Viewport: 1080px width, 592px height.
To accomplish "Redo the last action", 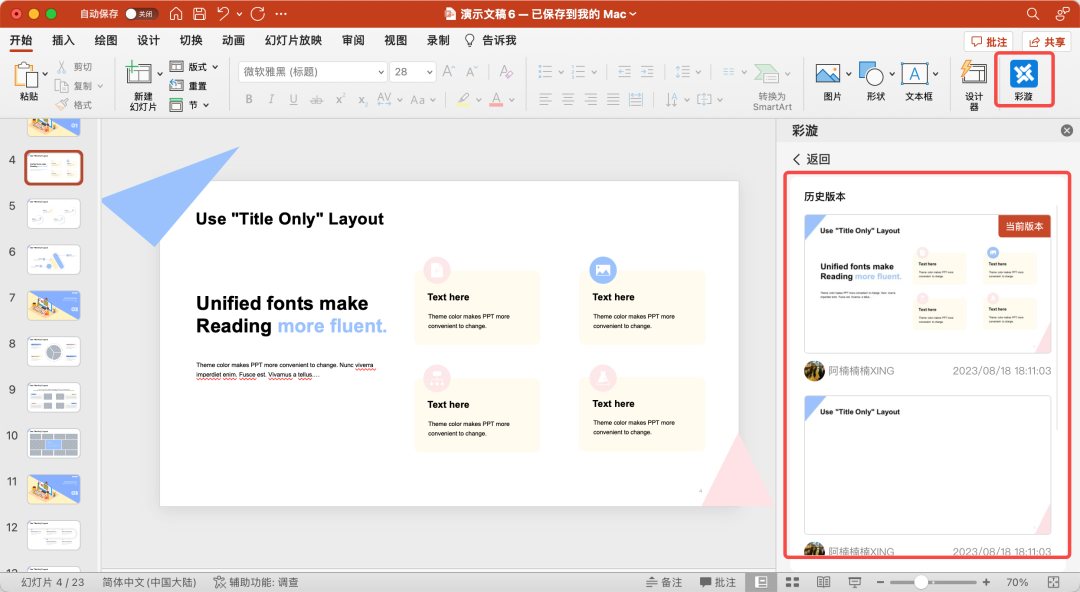I will (x=258, y=14).
